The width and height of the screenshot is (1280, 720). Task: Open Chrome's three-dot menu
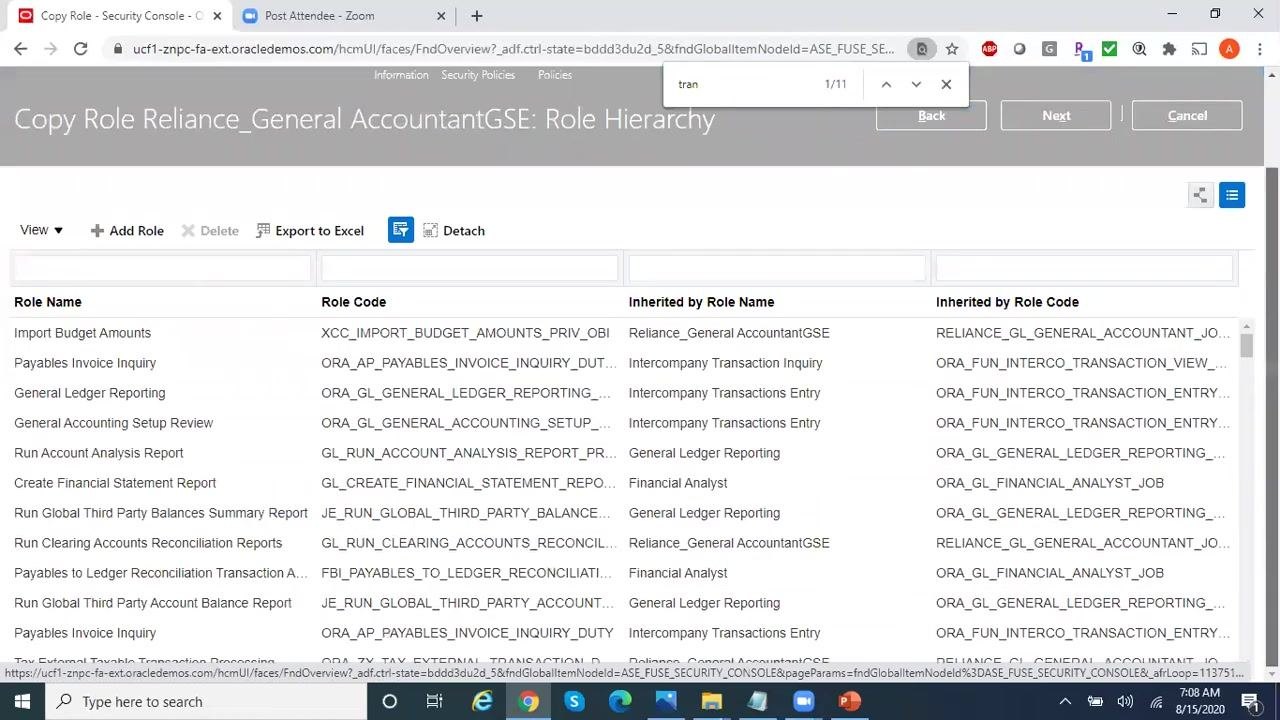point(1259,48)
